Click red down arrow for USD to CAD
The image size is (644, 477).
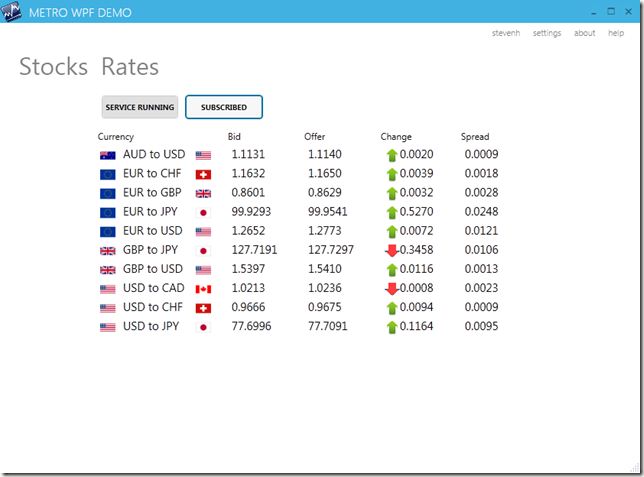(392, 289)
